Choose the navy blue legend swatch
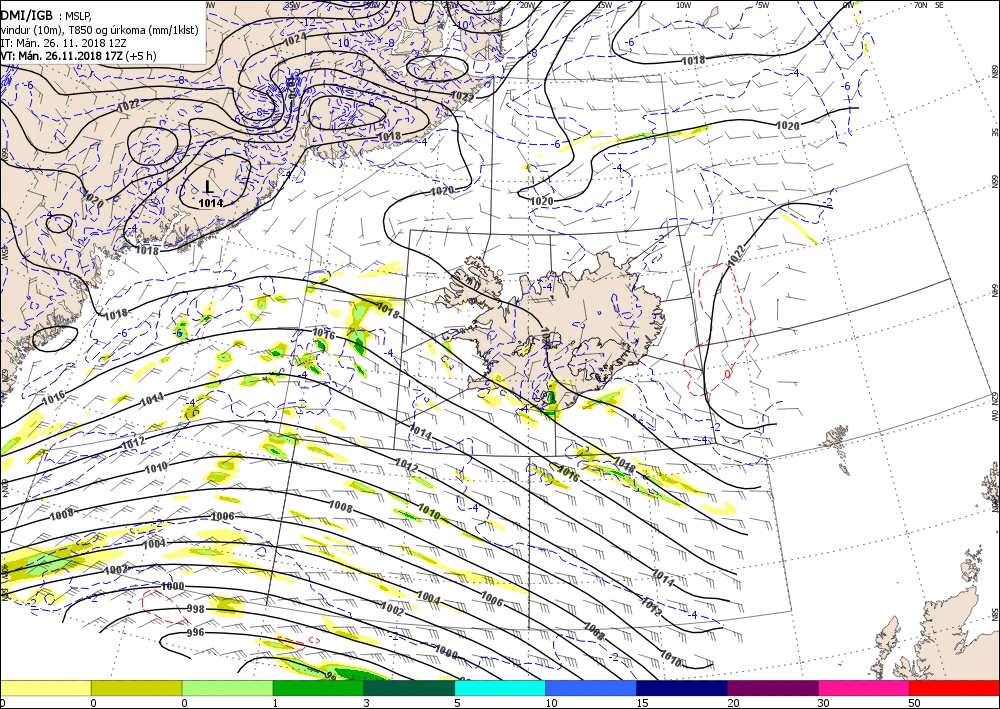This screenshot has height=709, width=1000. (682, 688)
